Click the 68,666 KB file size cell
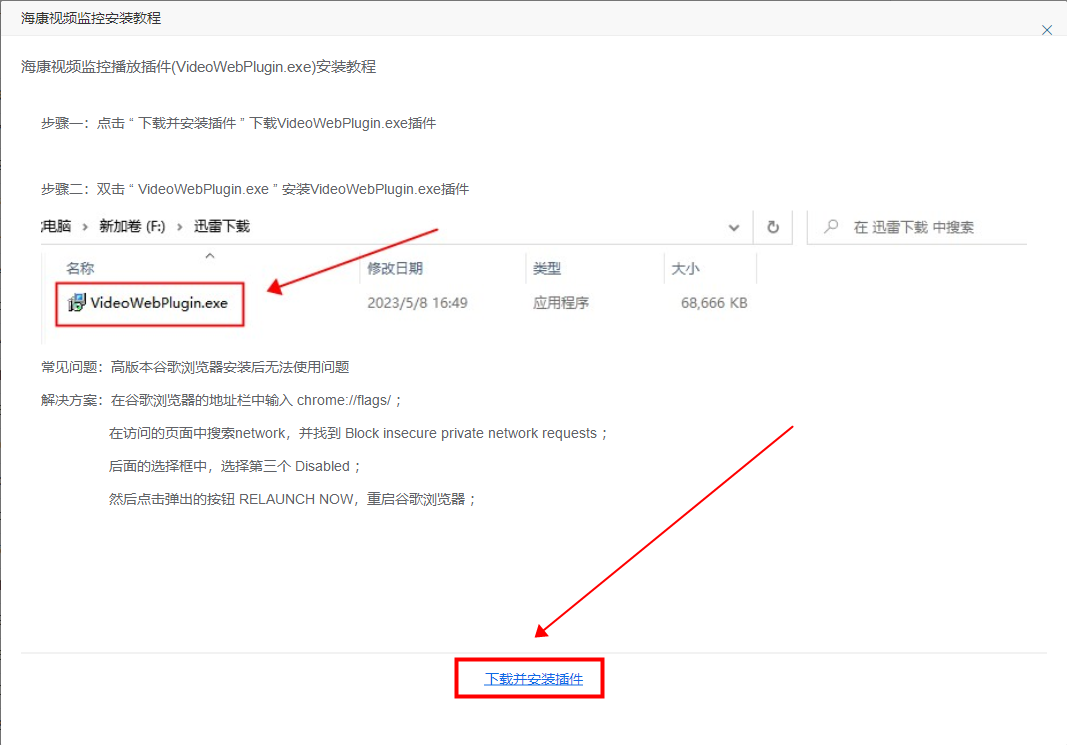This screenshot has width=1067, height=745. (713, 303)
